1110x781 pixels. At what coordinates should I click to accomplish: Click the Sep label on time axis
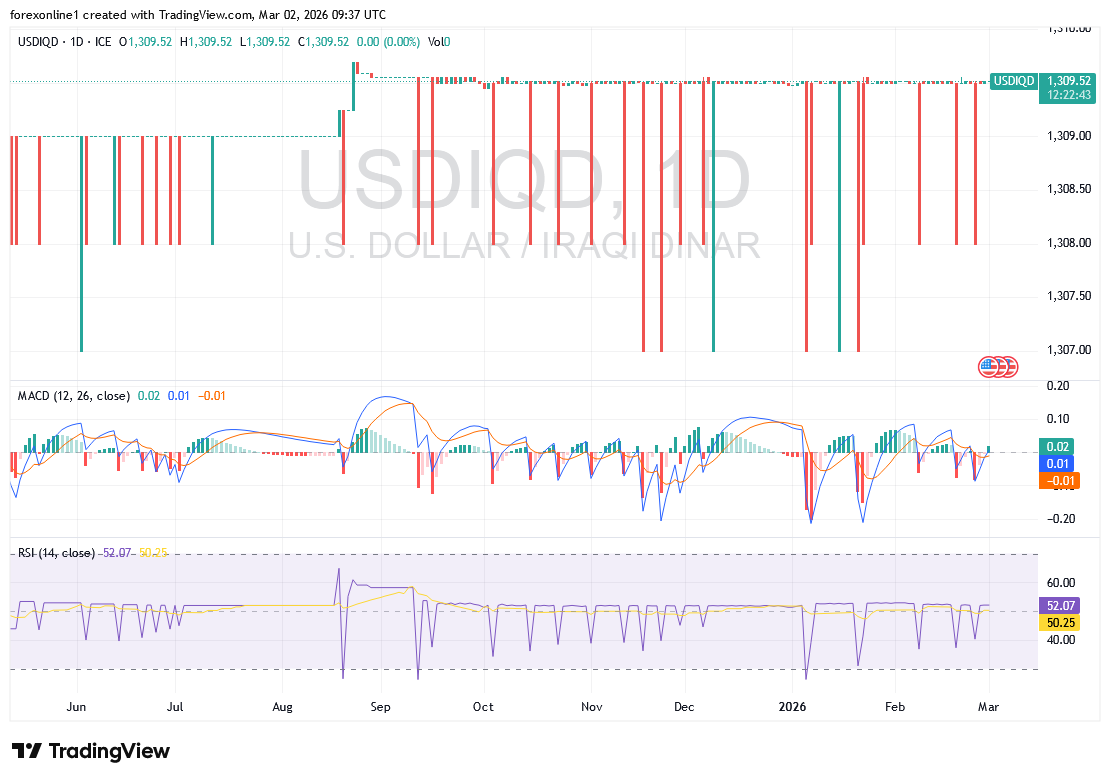[x=380, y=707]
